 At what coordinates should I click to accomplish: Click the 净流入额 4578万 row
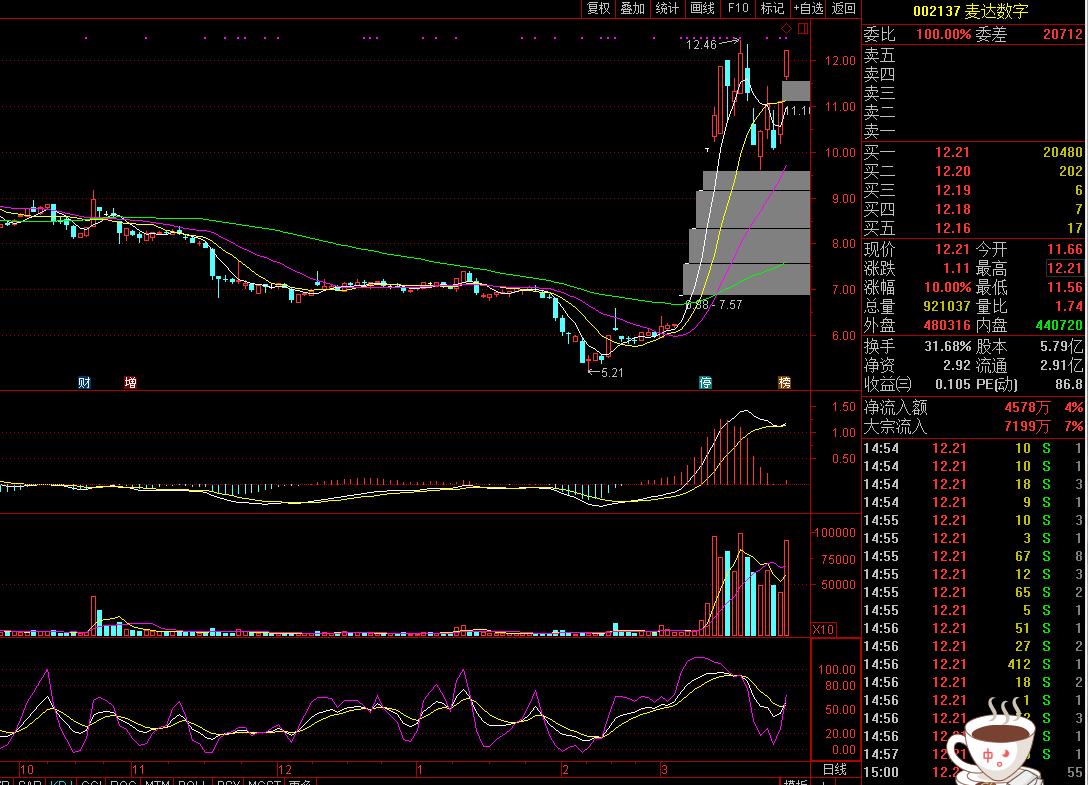(x=973, y=407)
